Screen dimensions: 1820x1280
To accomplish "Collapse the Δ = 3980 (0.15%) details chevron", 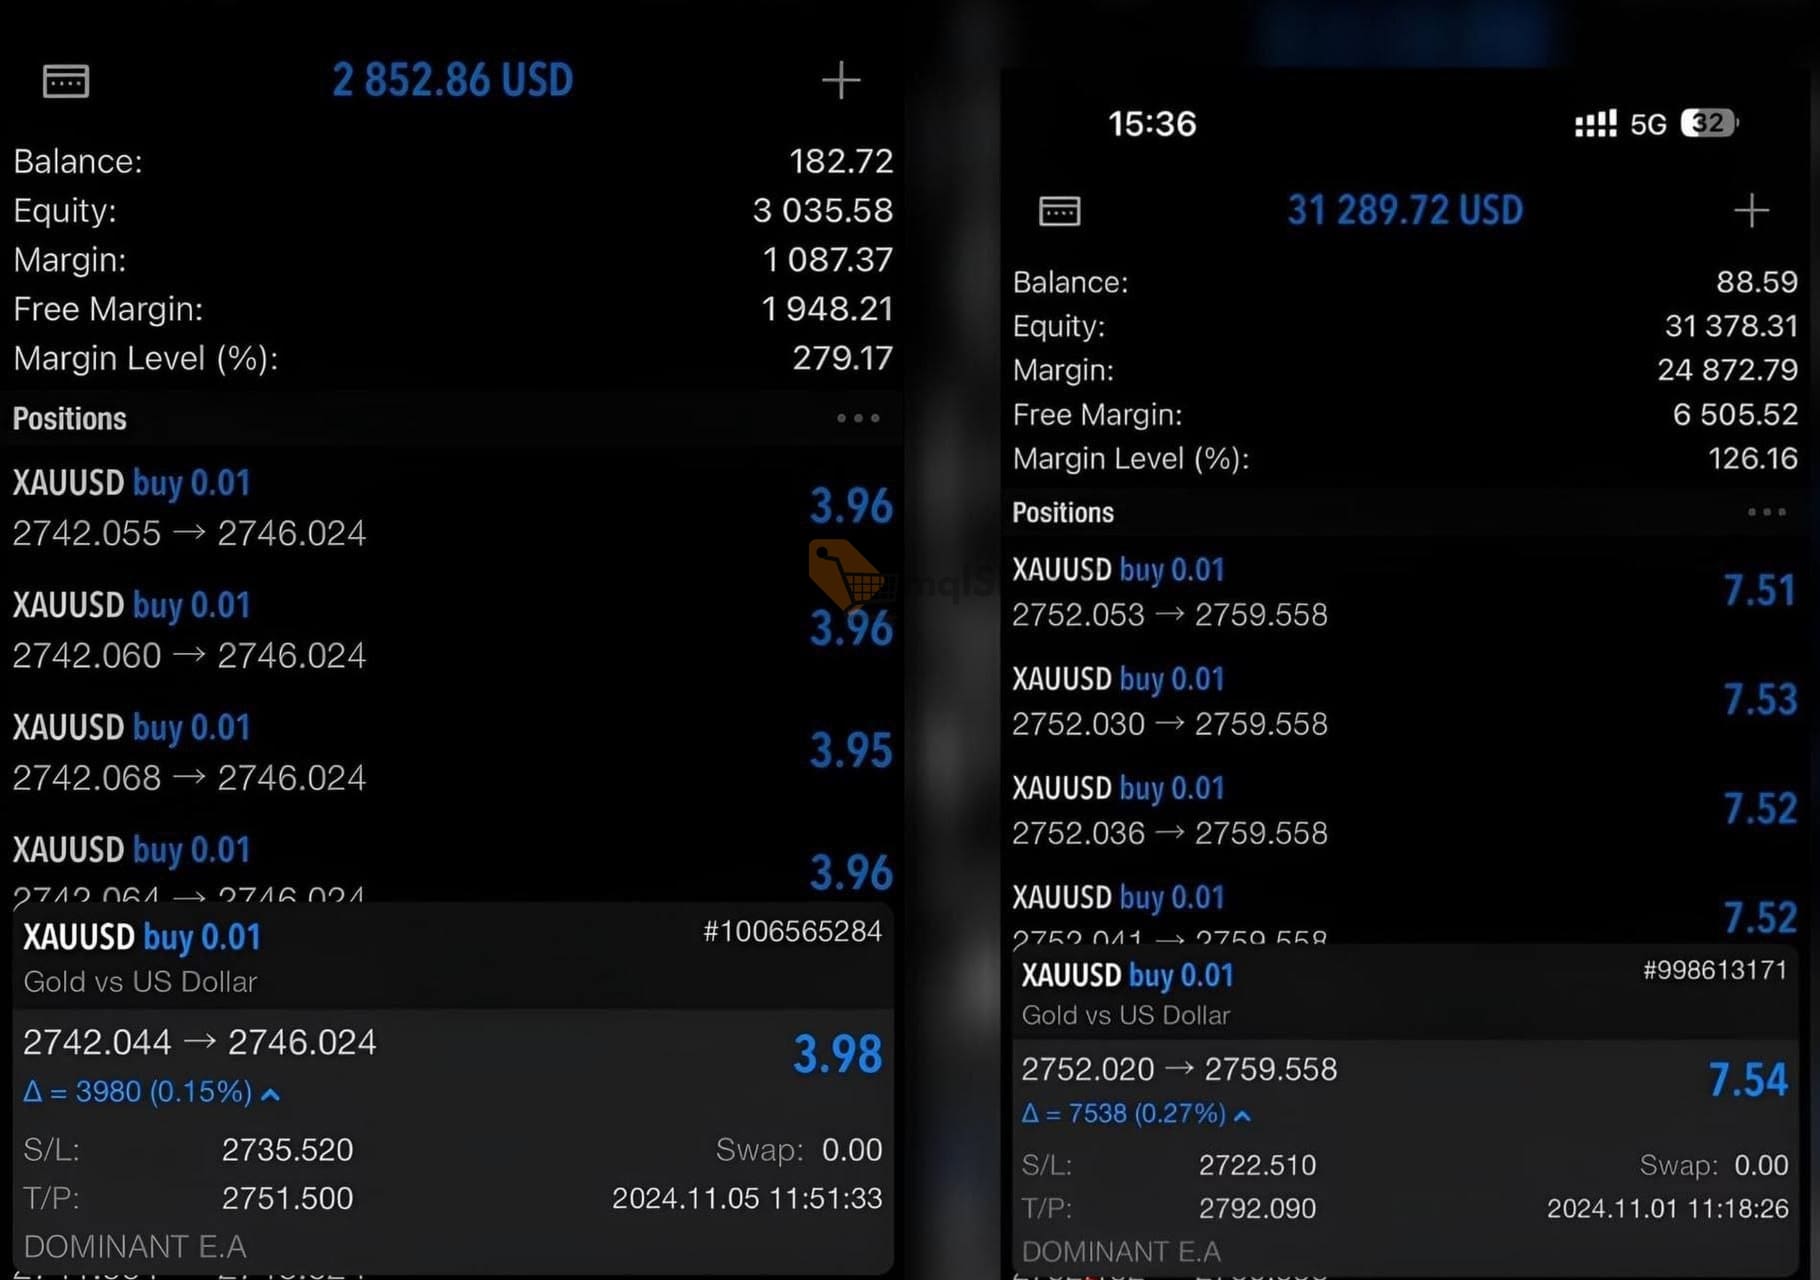I will (270, 1094).
